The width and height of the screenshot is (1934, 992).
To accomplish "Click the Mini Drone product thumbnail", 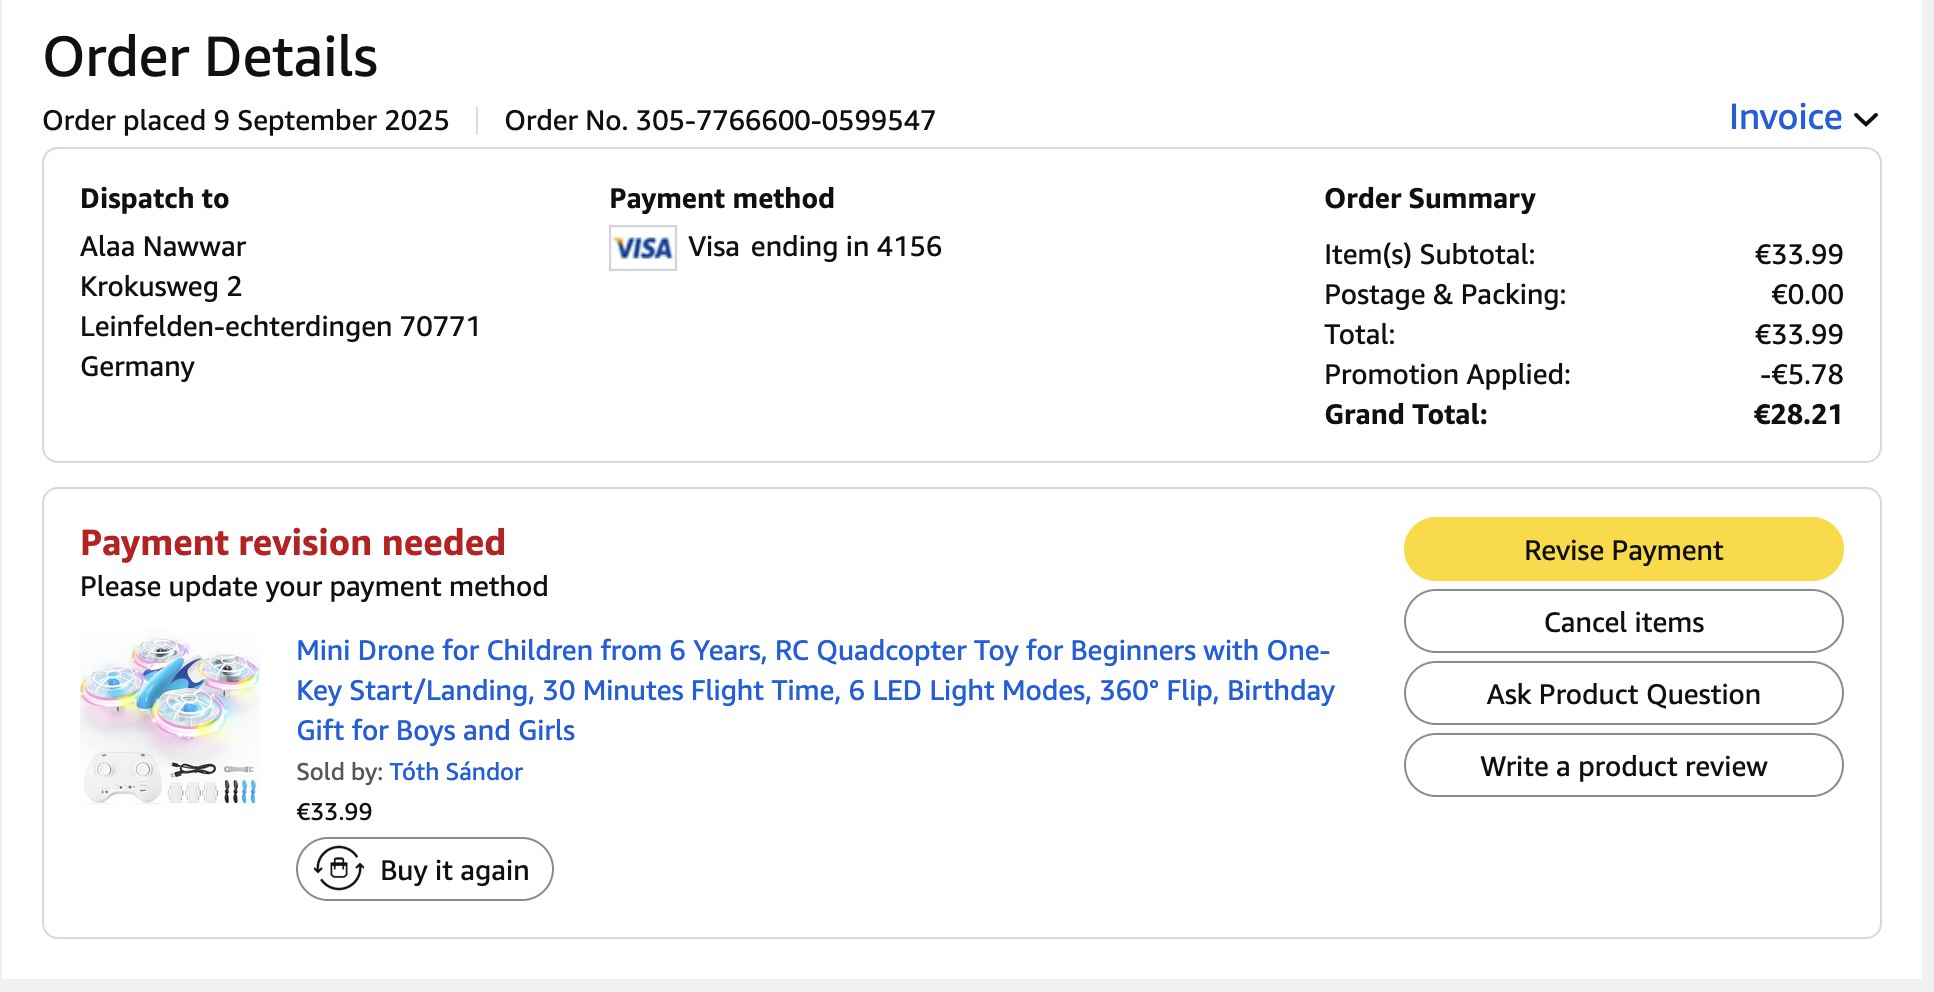I will pos(170,718).
